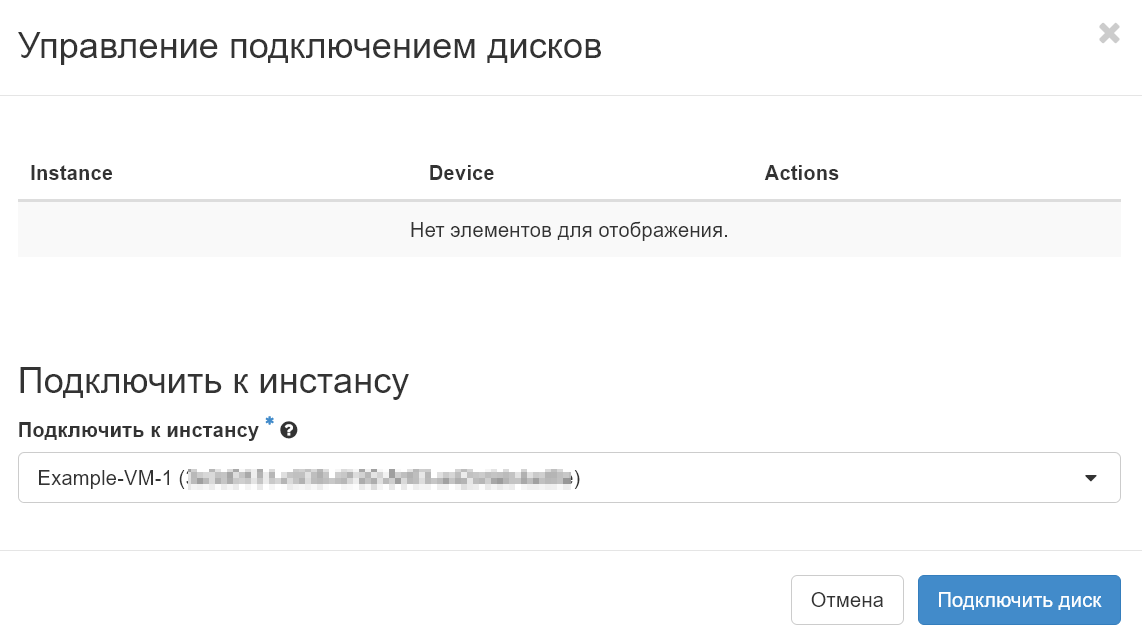Viewport: 1142px width, 643px height.
Task: Expand the instance dropdown arrow
Action: click(1091, 479)
